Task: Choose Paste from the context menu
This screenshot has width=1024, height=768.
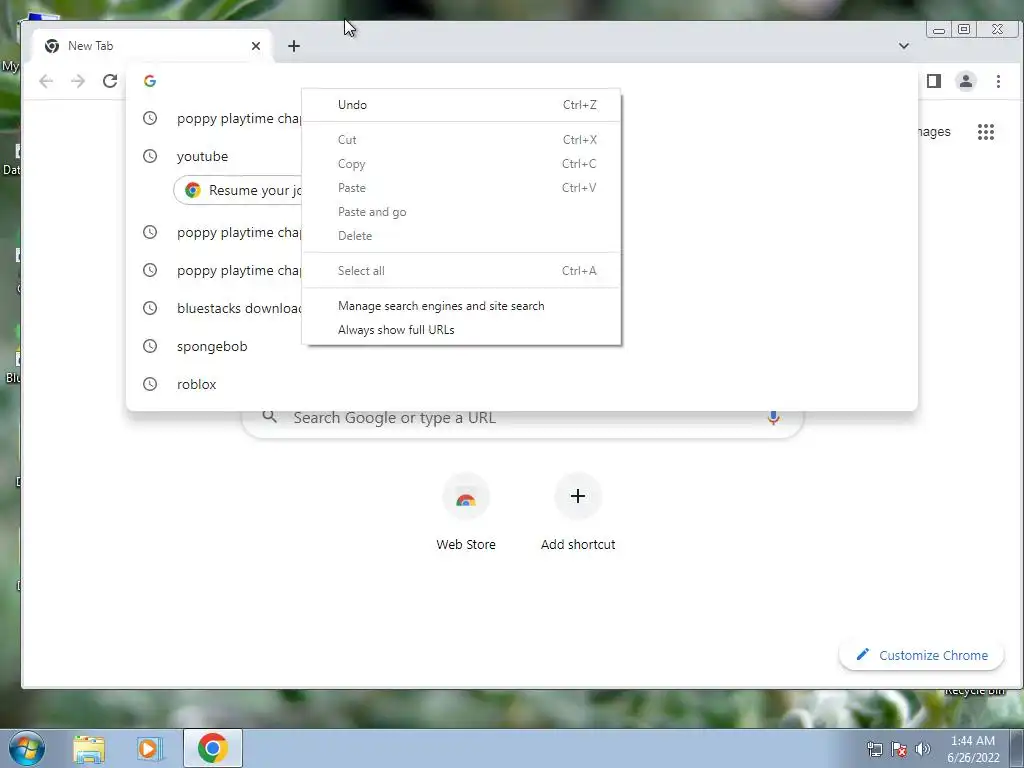Action: point(462,188)
